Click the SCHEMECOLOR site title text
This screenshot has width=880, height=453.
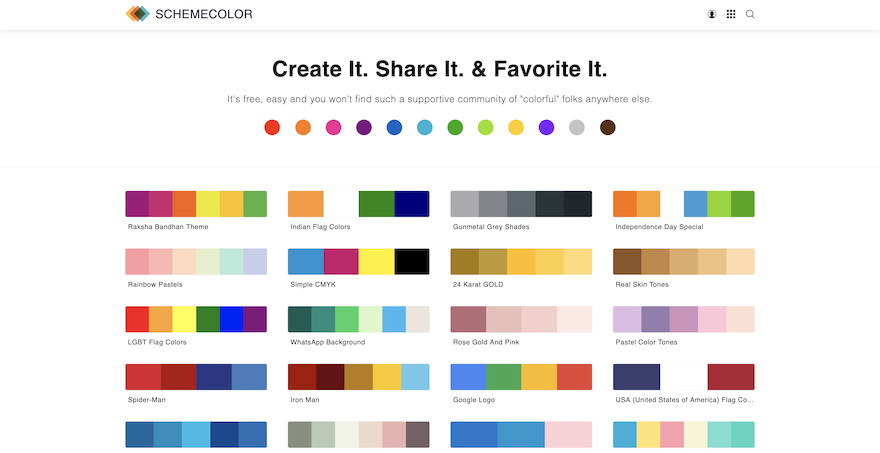(204, 15)
